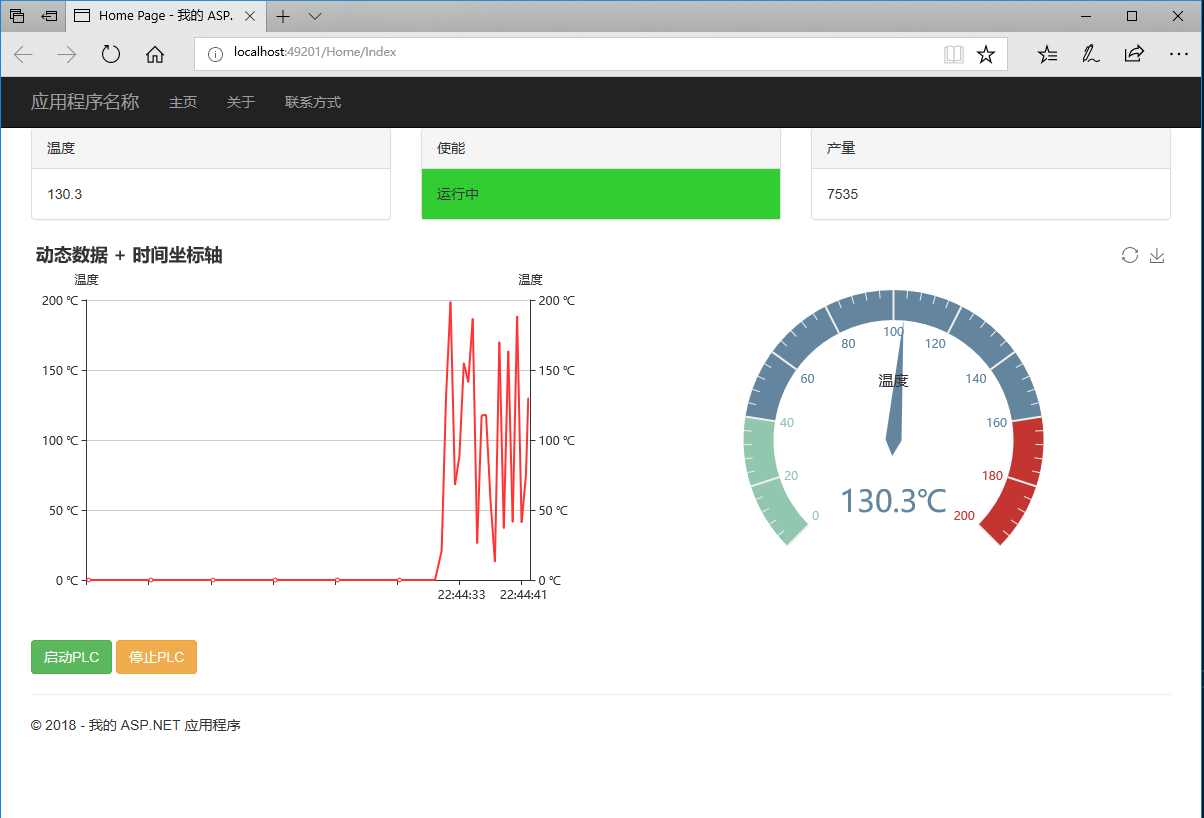Show the tabs you've set aside icon

point(17,16)
